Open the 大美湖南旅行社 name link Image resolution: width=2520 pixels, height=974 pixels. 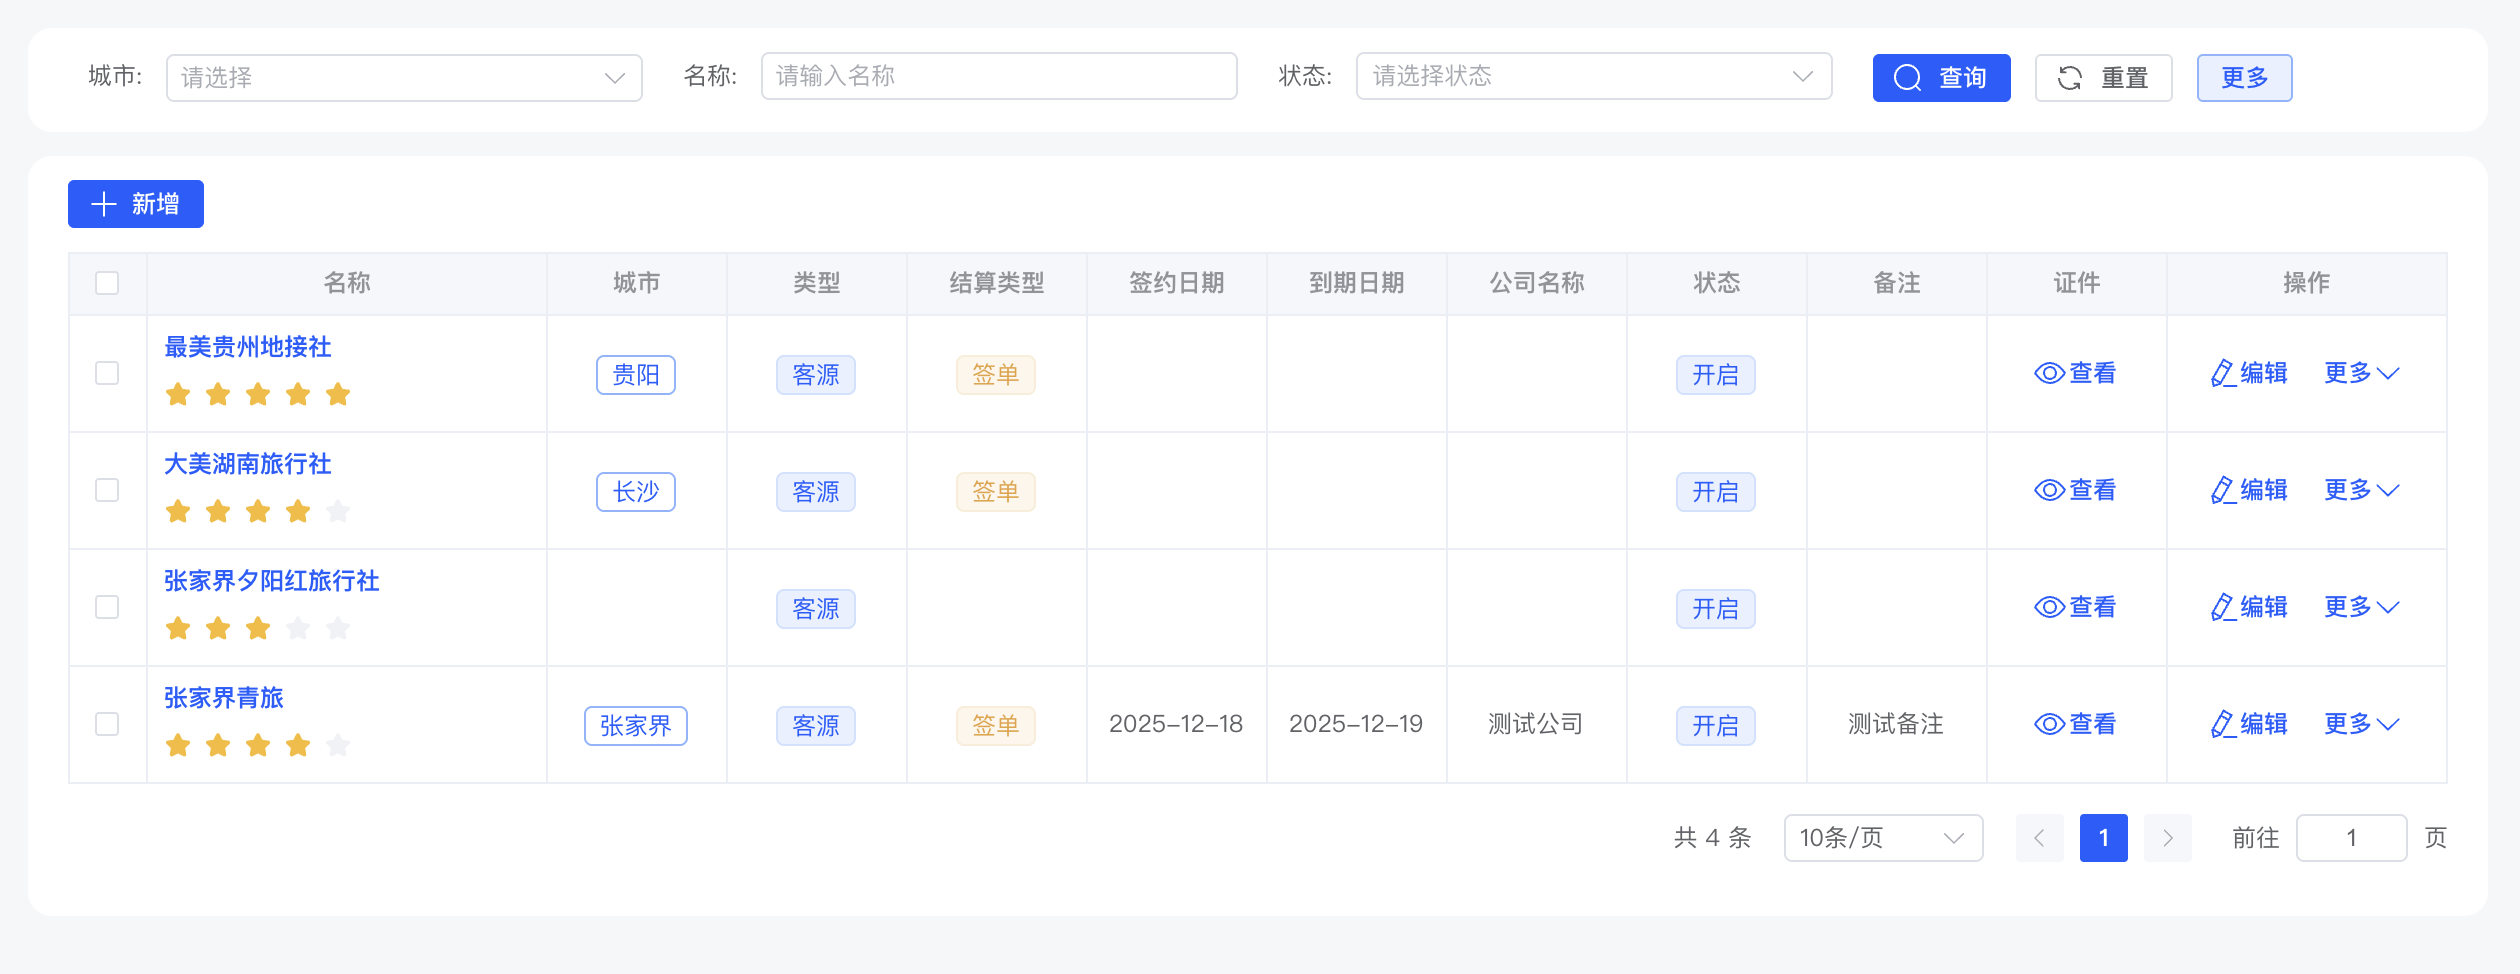(248, 464)
